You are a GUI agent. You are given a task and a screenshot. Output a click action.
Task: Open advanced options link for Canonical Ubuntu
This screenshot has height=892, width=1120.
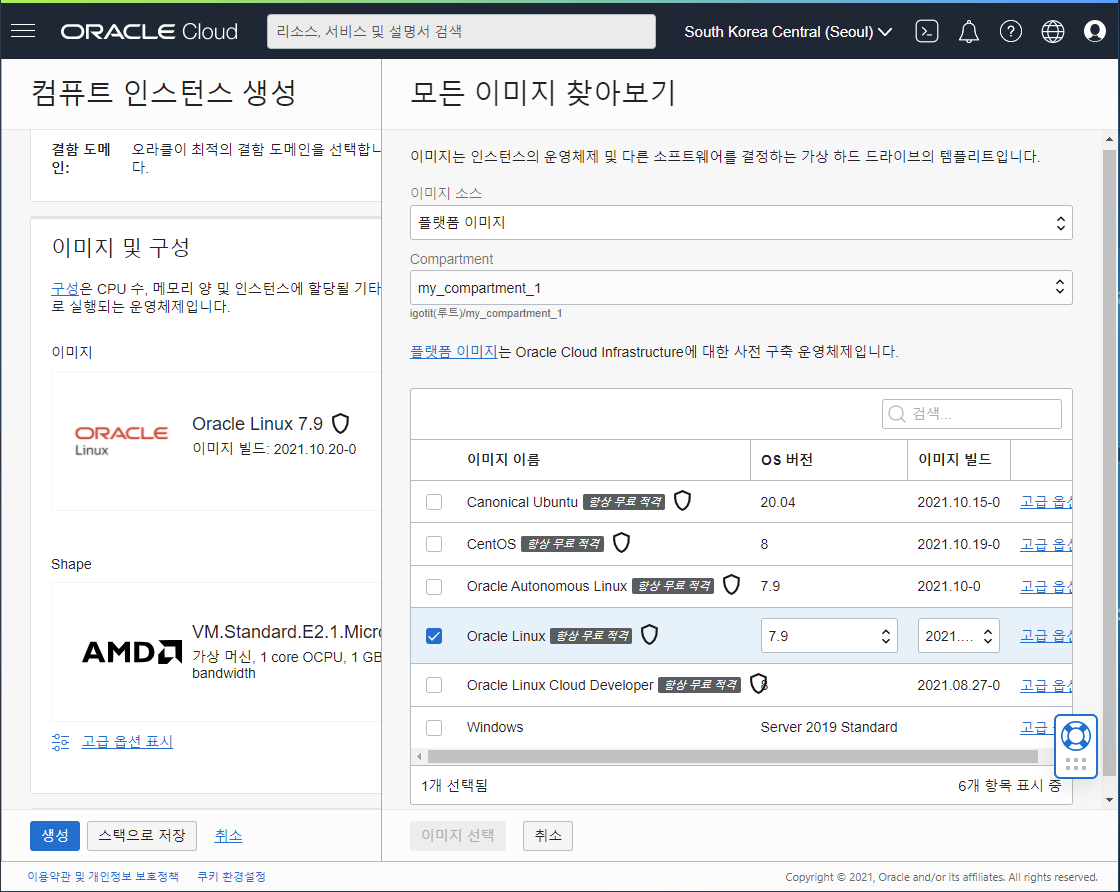click(x=1046, y=502)
